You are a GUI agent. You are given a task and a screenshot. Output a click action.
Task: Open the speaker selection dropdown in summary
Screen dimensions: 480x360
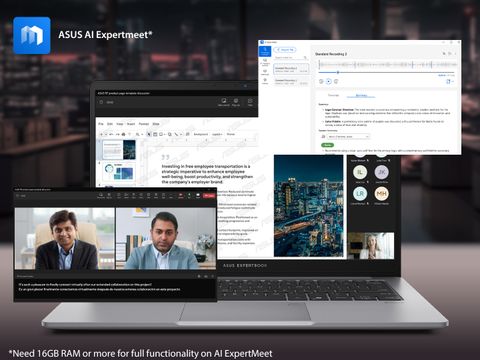pos(349,137)
